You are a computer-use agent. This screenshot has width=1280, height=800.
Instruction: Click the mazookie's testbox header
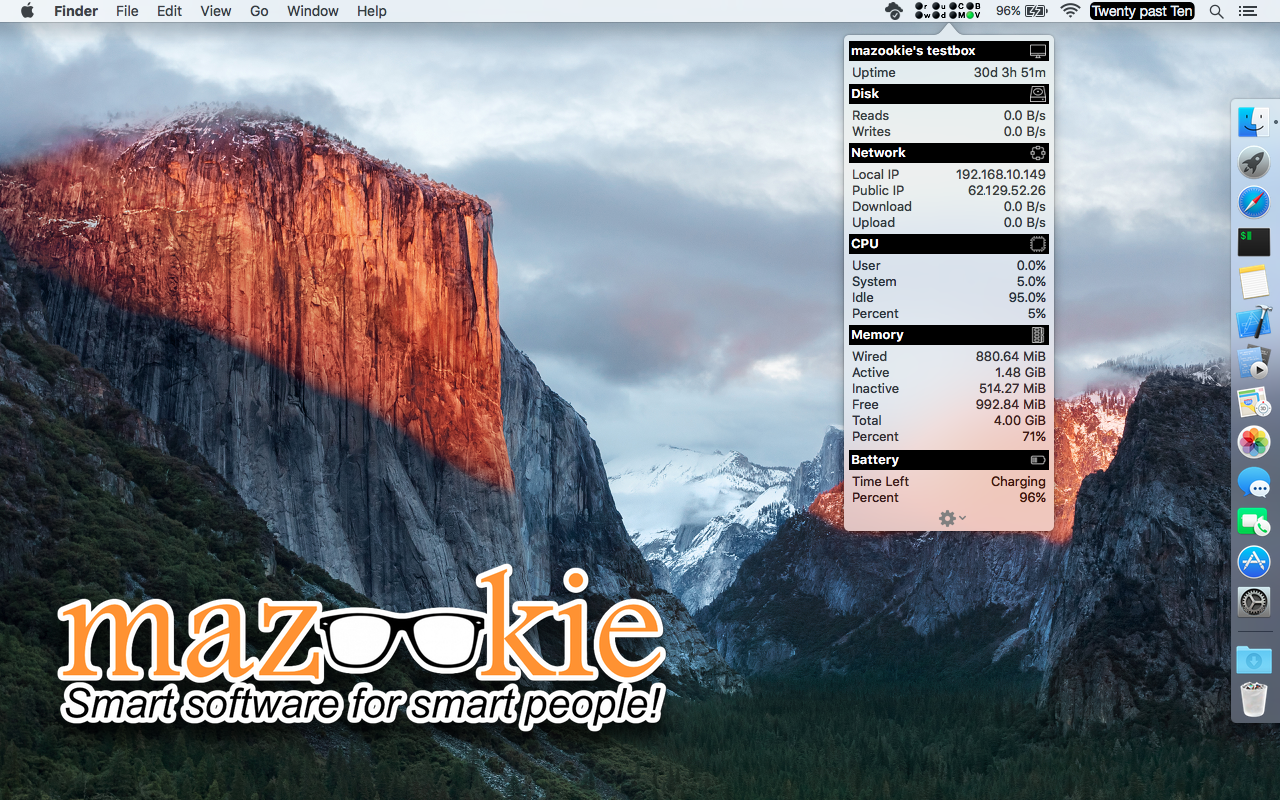(x=948, y=51)
